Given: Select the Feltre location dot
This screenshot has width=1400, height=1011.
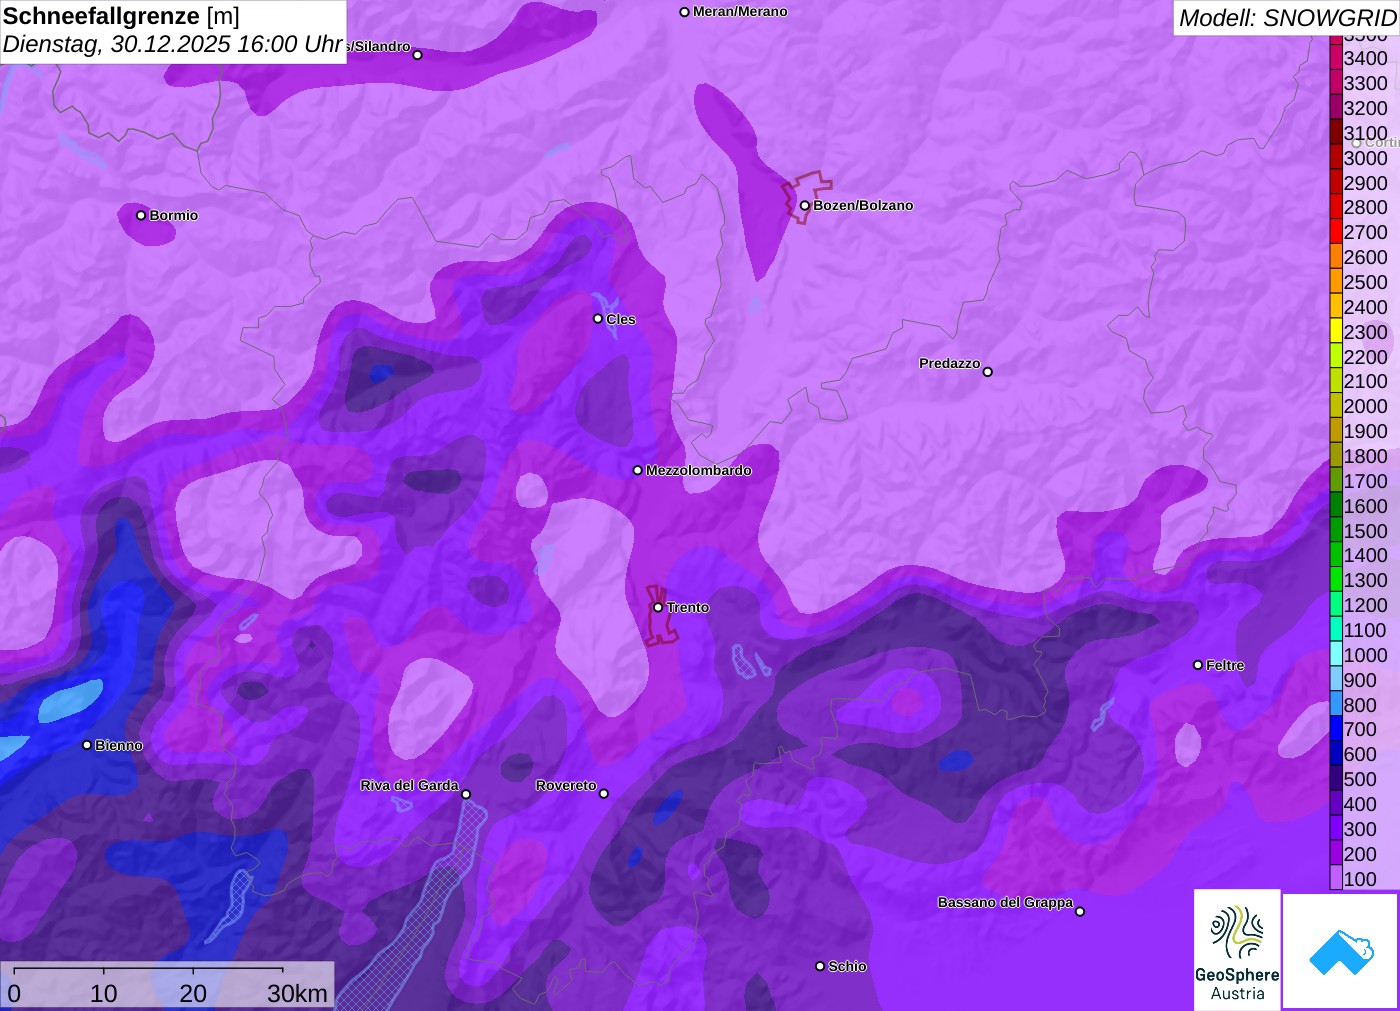Looking at the screenshot, I should [1198, 665].
